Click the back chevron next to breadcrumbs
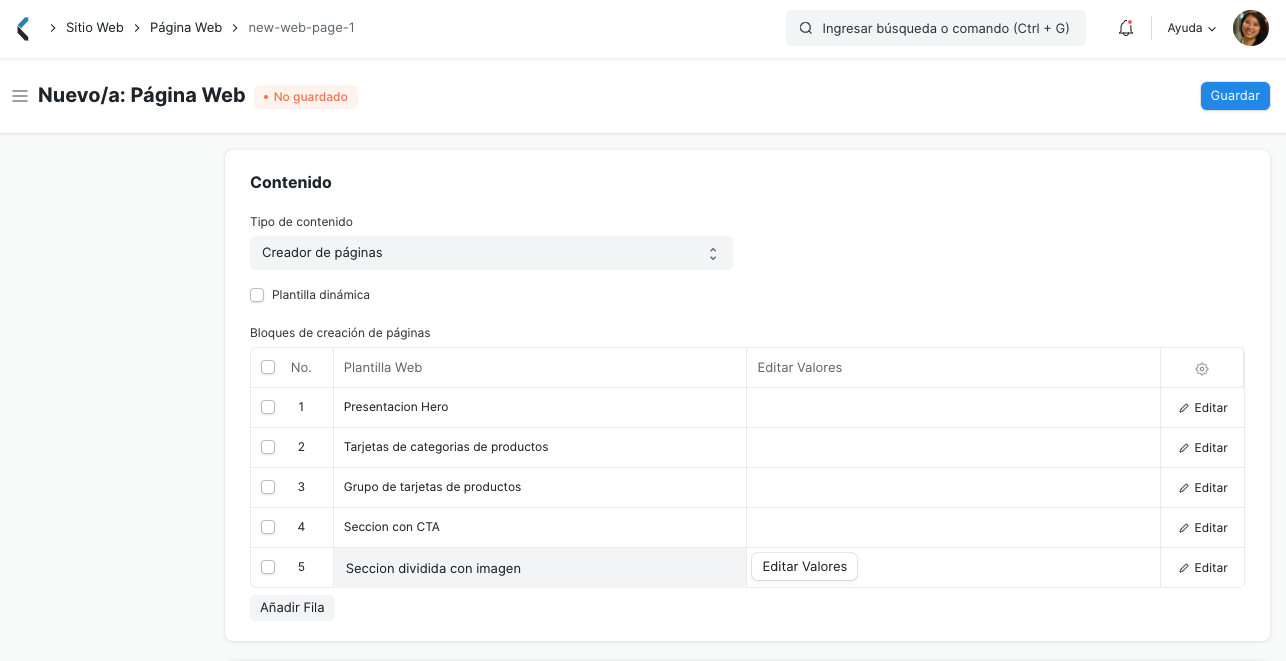The height and width of the screenshot is (661, 1286). [22, 27]
